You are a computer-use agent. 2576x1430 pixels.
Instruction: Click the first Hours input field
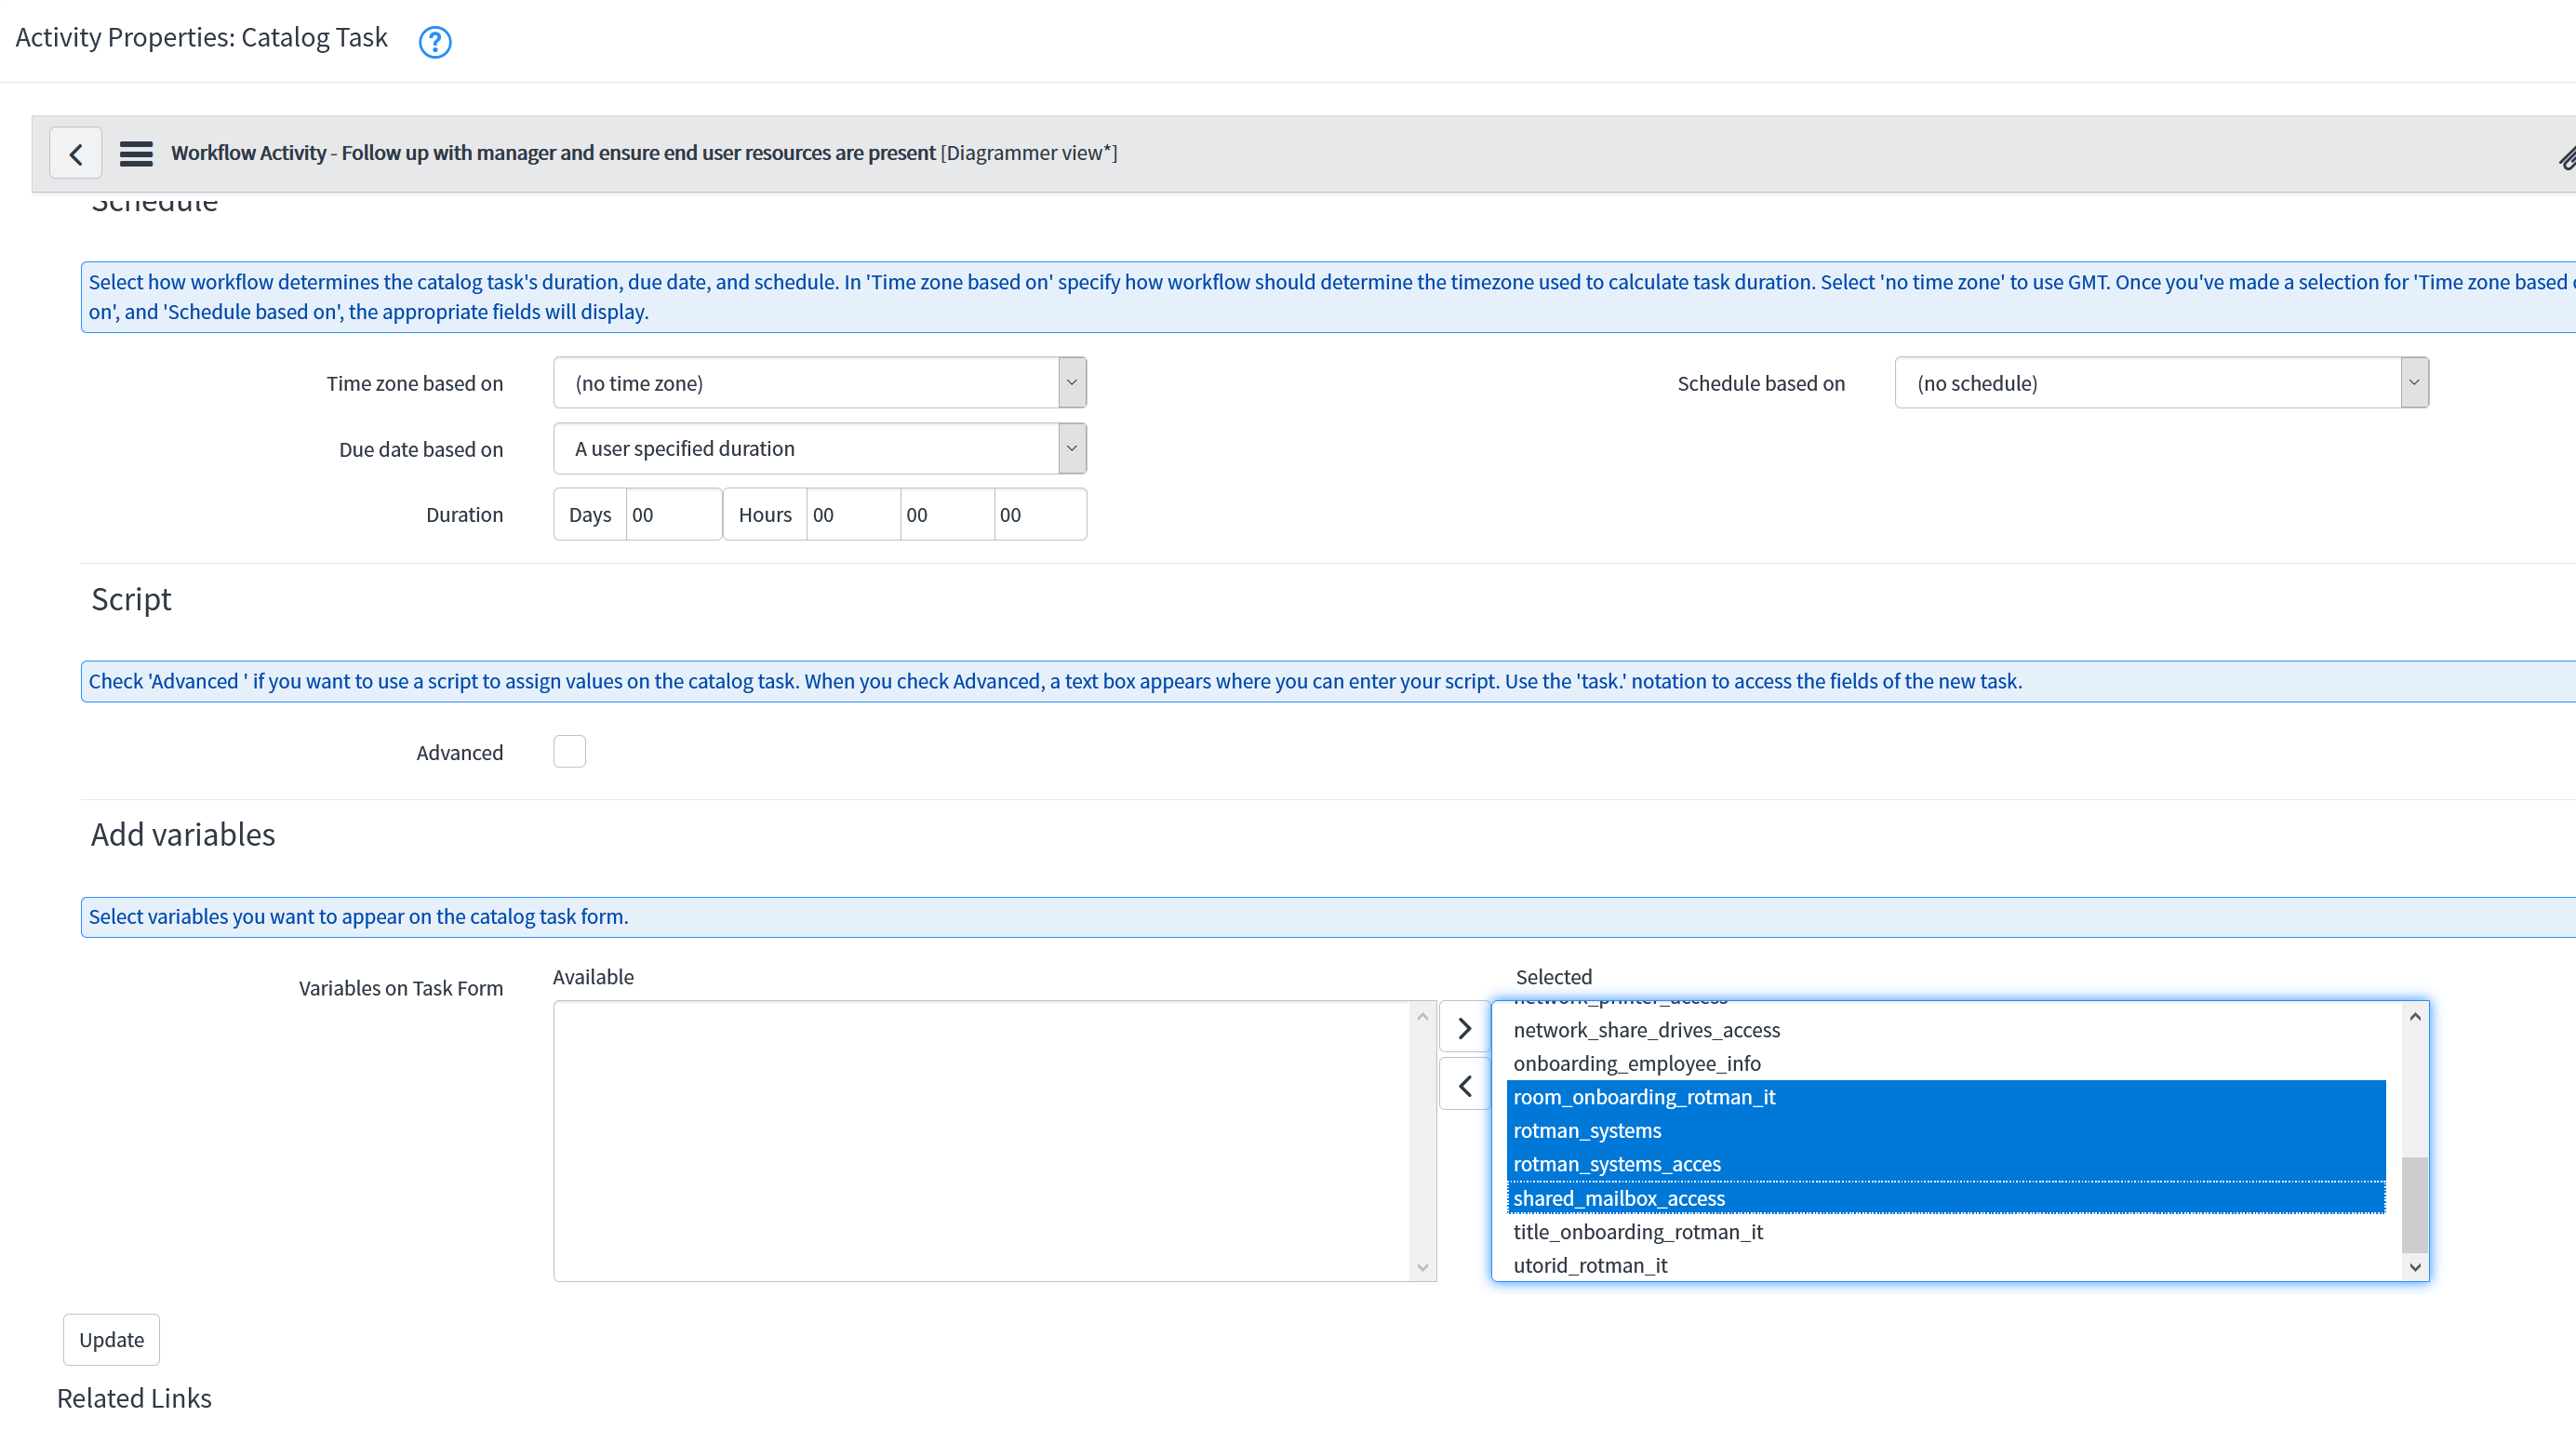[851, 514]
